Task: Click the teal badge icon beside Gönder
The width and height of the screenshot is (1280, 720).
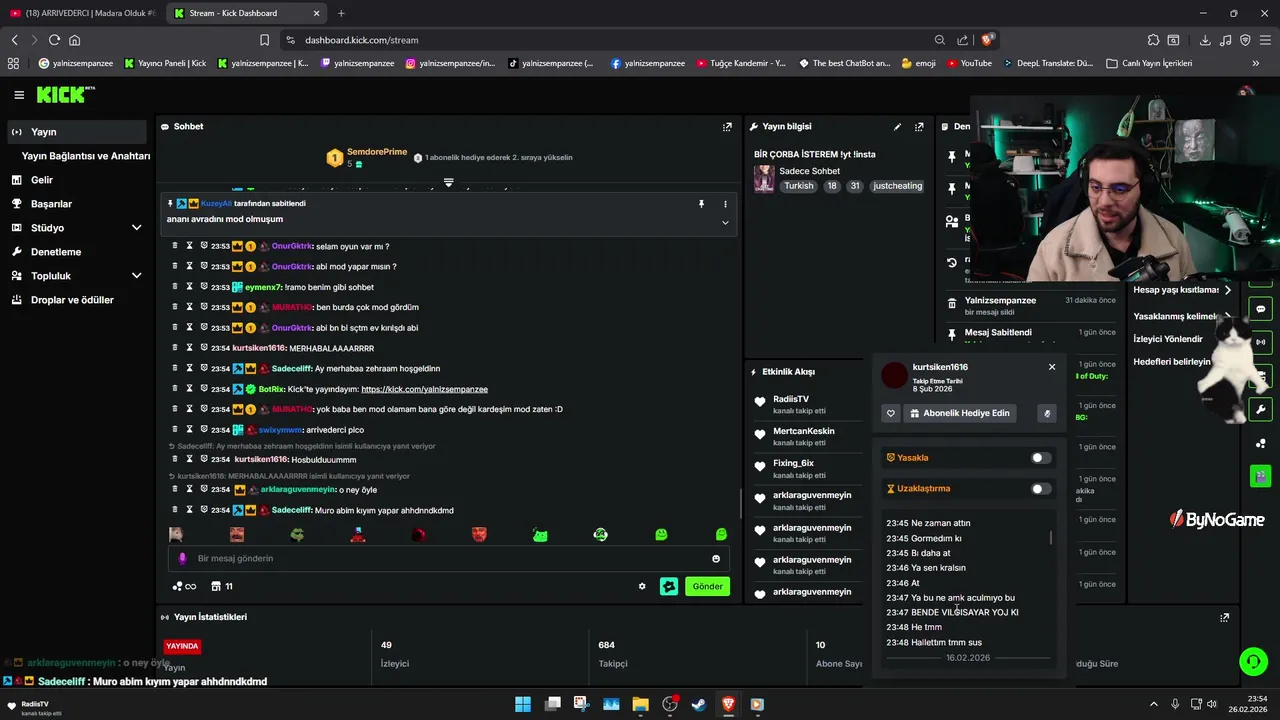Action: (669, 587)
